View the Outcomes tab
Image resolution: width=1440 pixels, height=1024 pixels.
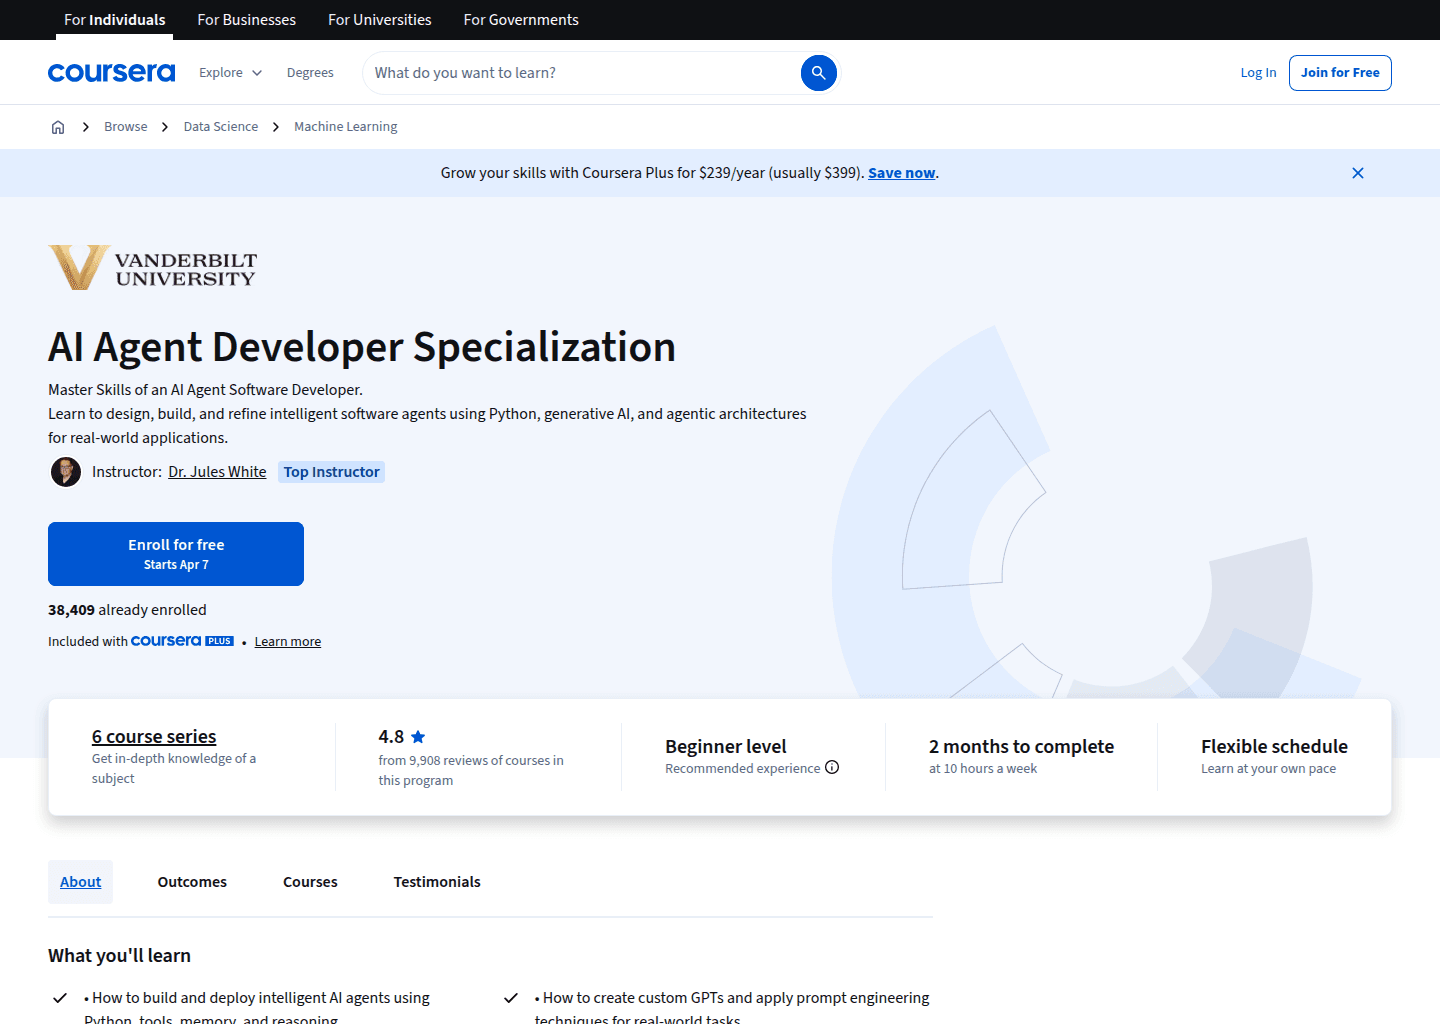[191, 881]
